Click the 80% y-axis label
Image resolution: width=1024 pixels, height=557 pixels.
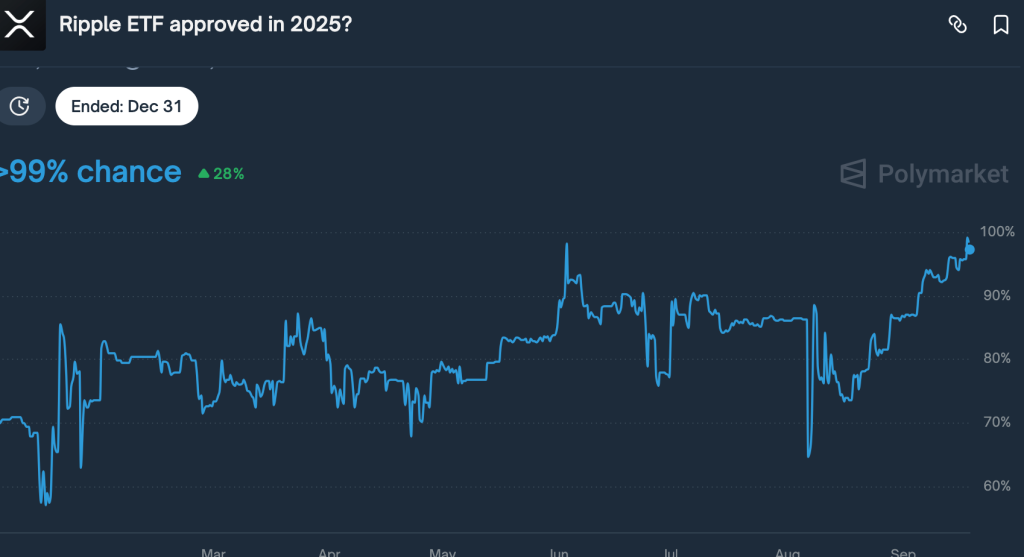click(996, 358)
